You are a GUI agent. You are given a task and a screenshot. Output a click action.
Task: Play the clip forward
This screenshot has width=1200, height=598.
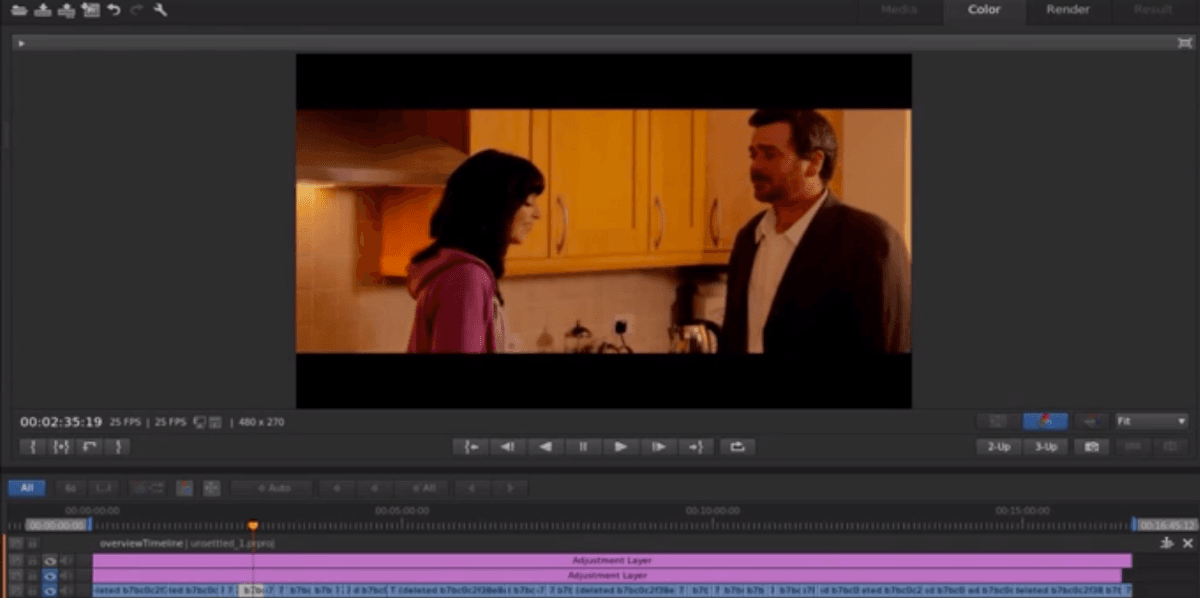point(621,447)
